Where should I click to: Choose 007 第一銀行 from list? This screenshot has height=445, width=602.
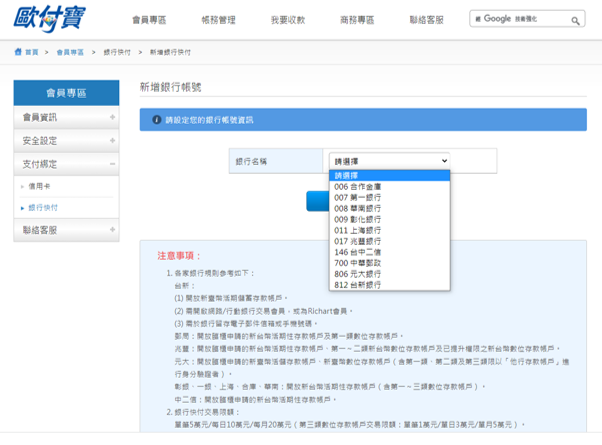click(x=389, y=197)
